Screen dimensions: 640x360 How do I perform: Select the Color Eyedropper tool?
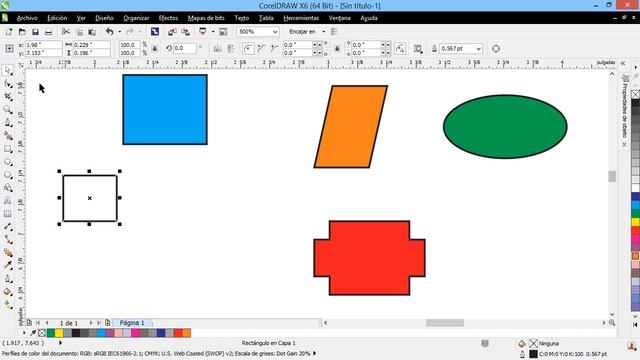[7, 266]
